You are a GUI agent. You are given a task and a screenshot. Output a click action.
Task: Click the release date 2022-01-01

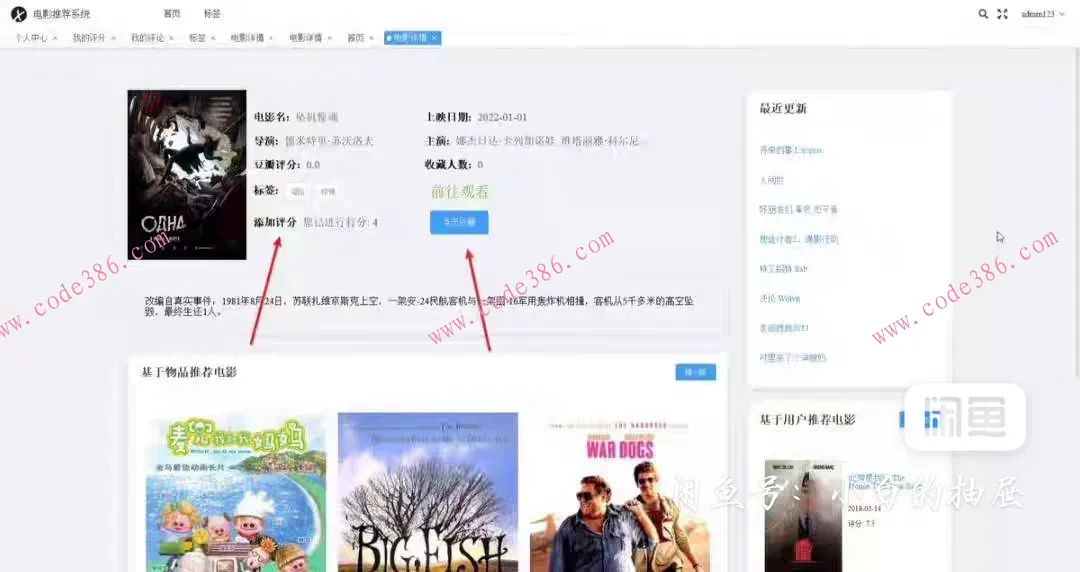point(502,117)
